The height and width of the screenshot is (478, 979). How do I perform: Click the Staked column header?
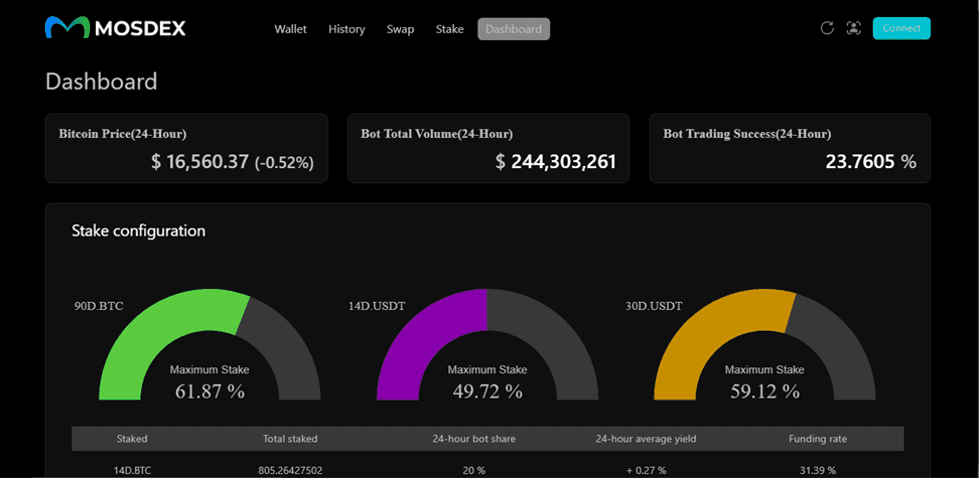(132, 438)
